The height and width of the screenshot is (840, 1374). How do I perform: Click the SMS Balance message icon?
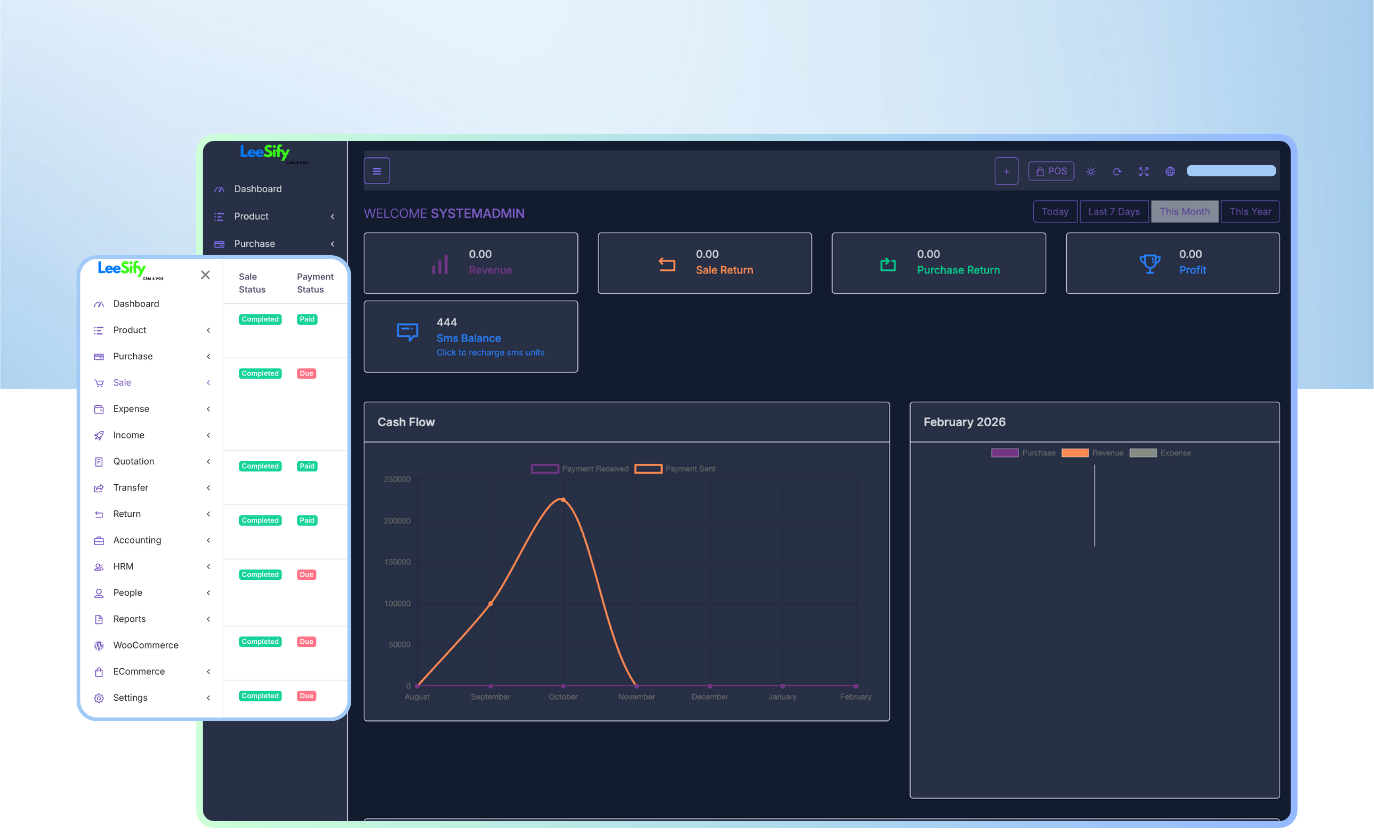coord(407,333)
